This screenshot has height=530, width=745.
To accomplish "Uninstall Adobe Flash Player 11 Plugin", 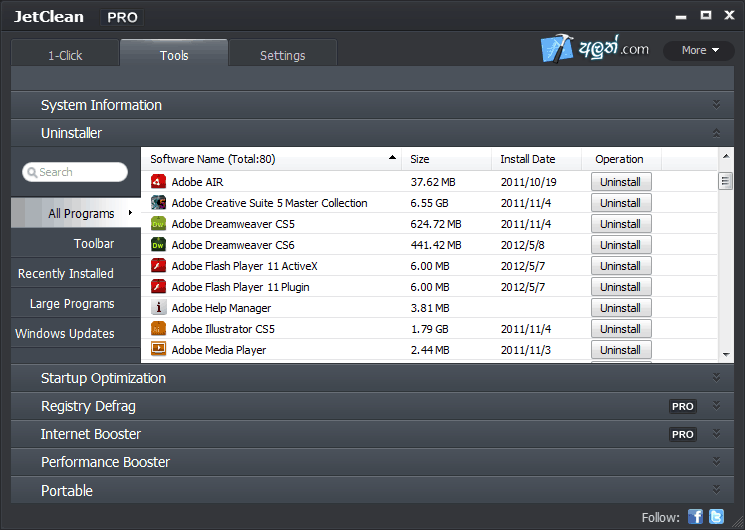I will pos(621,287).
